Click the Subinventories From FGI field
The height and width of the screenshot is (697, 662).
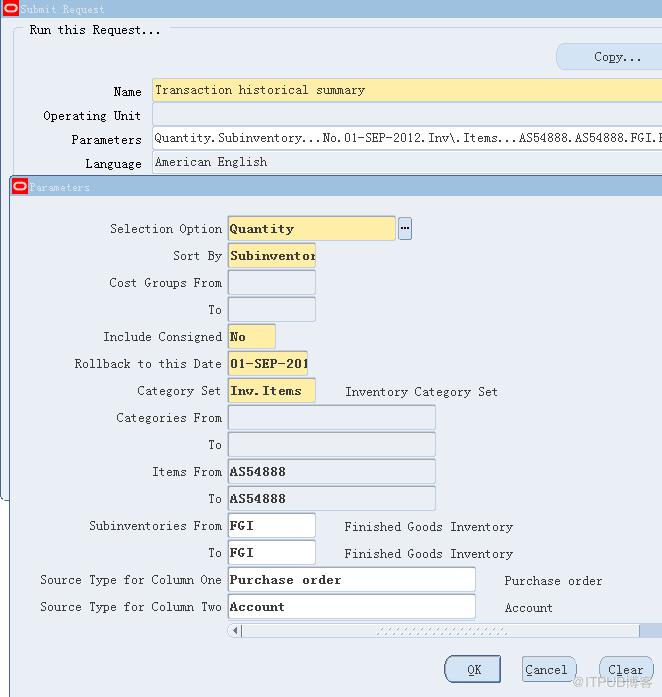click(271, 526)
